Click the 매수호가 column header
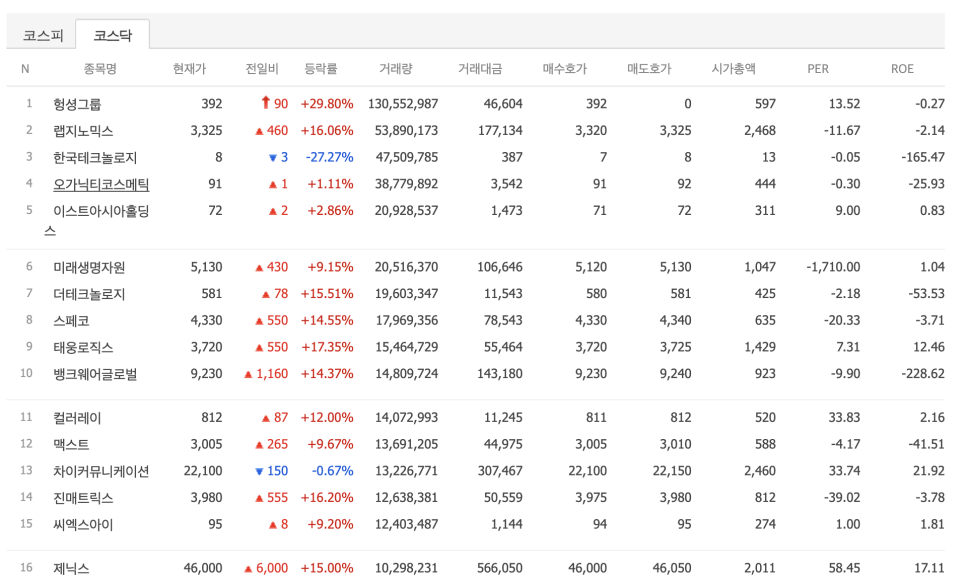Screen dimensions: 966x583 (564, 69)
